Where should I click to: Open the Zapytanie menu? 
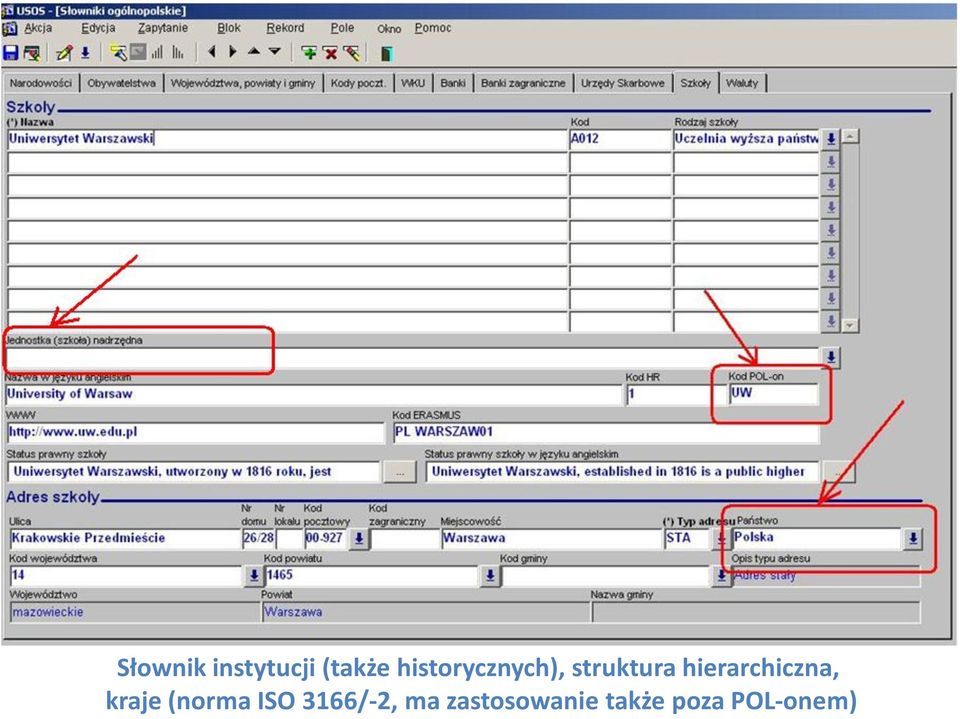pyautogui.click(x=163, y=28)
